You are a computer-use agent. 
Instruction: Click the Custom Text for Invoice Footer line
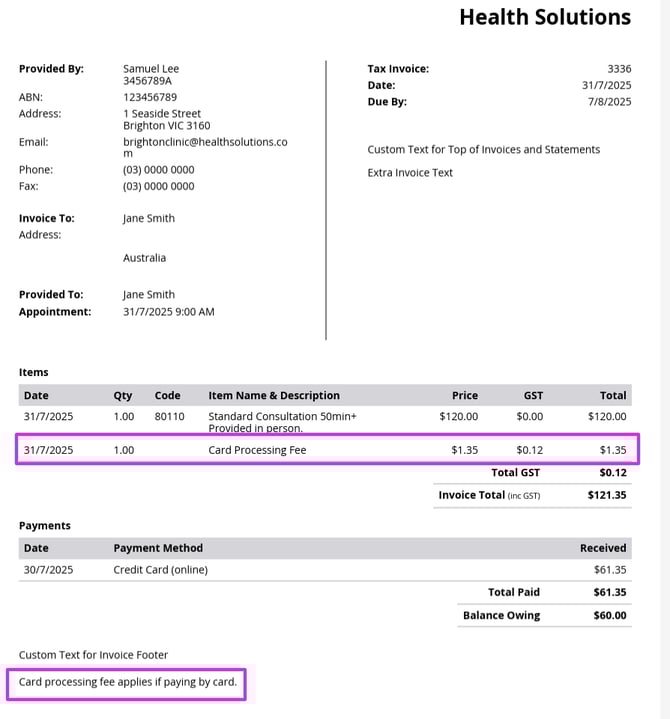[x=93, y=655]
